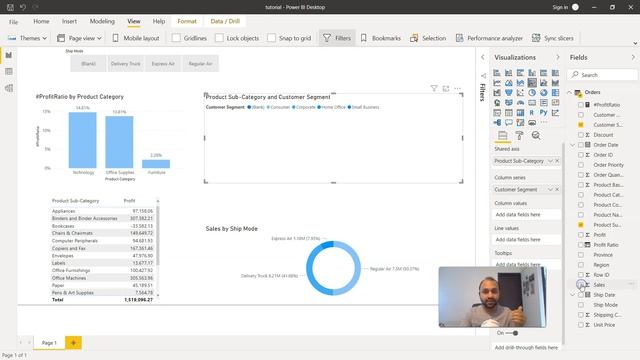This screenshot has height=360, width=640.
Task: Check the Ship Mode field checkbox
Action: [x=580, y=305]
